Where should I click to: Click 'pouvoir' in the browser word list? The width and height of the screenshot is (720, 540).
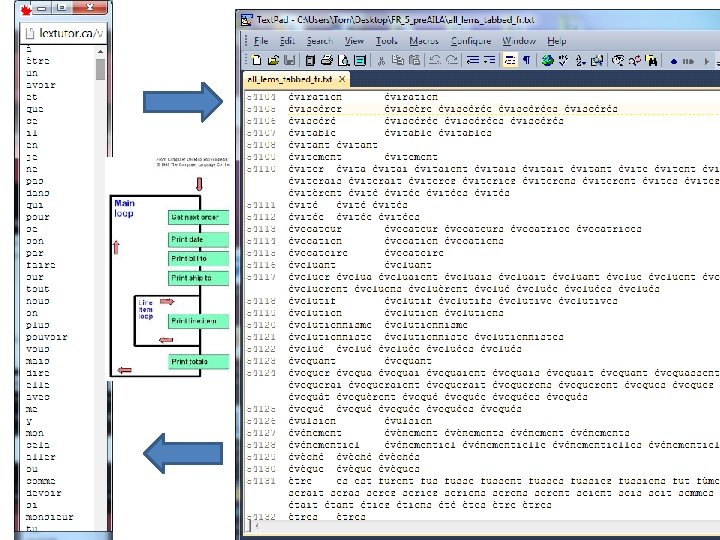pyautogui.click(x=47, y=337)
